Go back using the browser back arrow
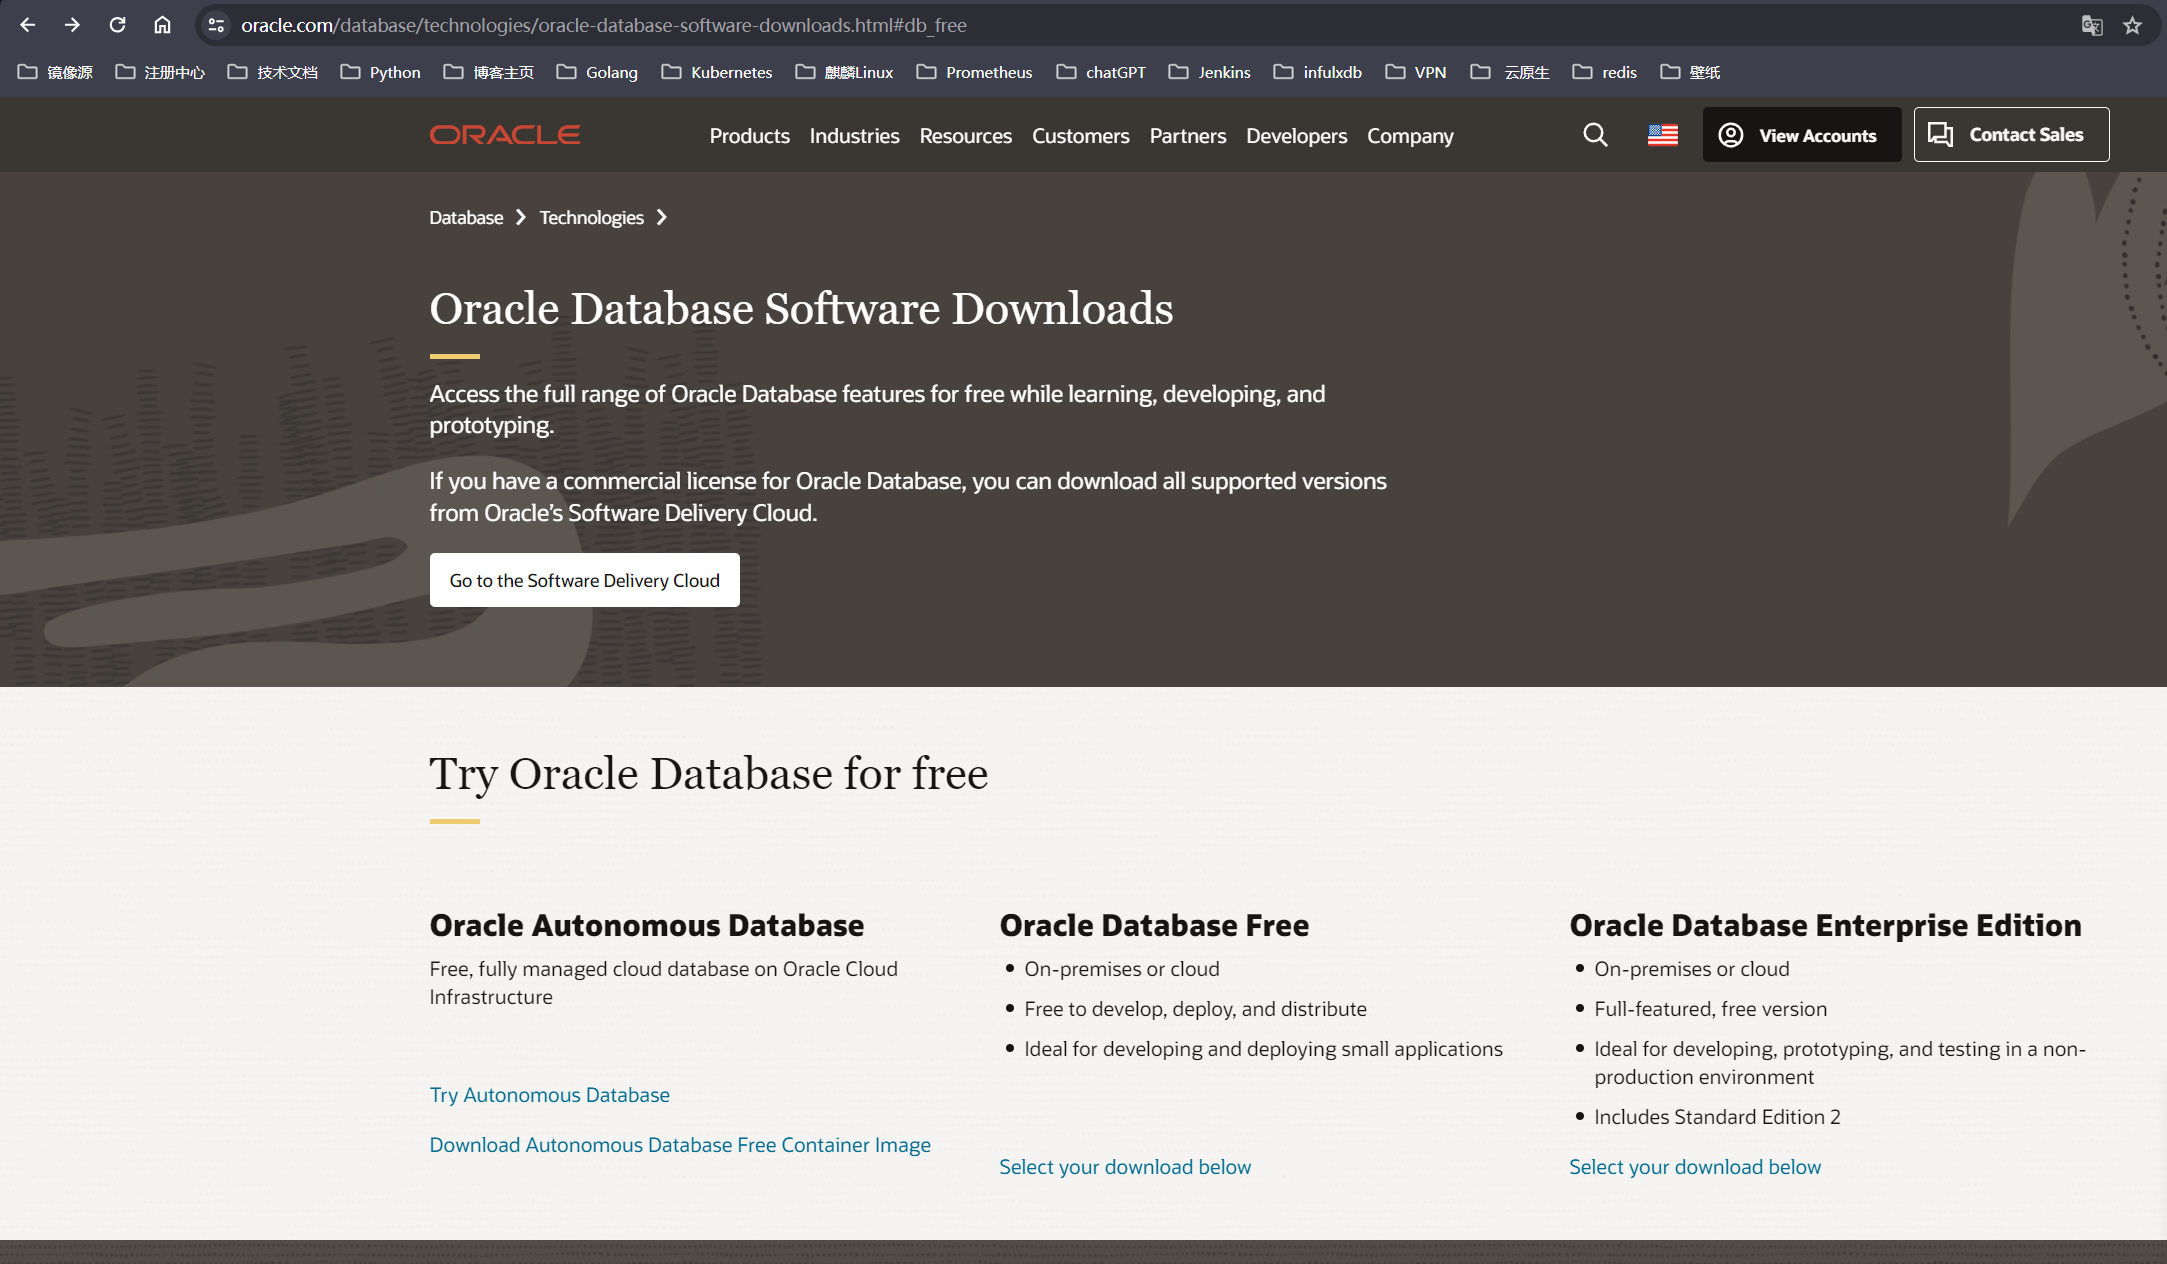The width and height of the screenshot is (2167, 1264). coord(27,25)
